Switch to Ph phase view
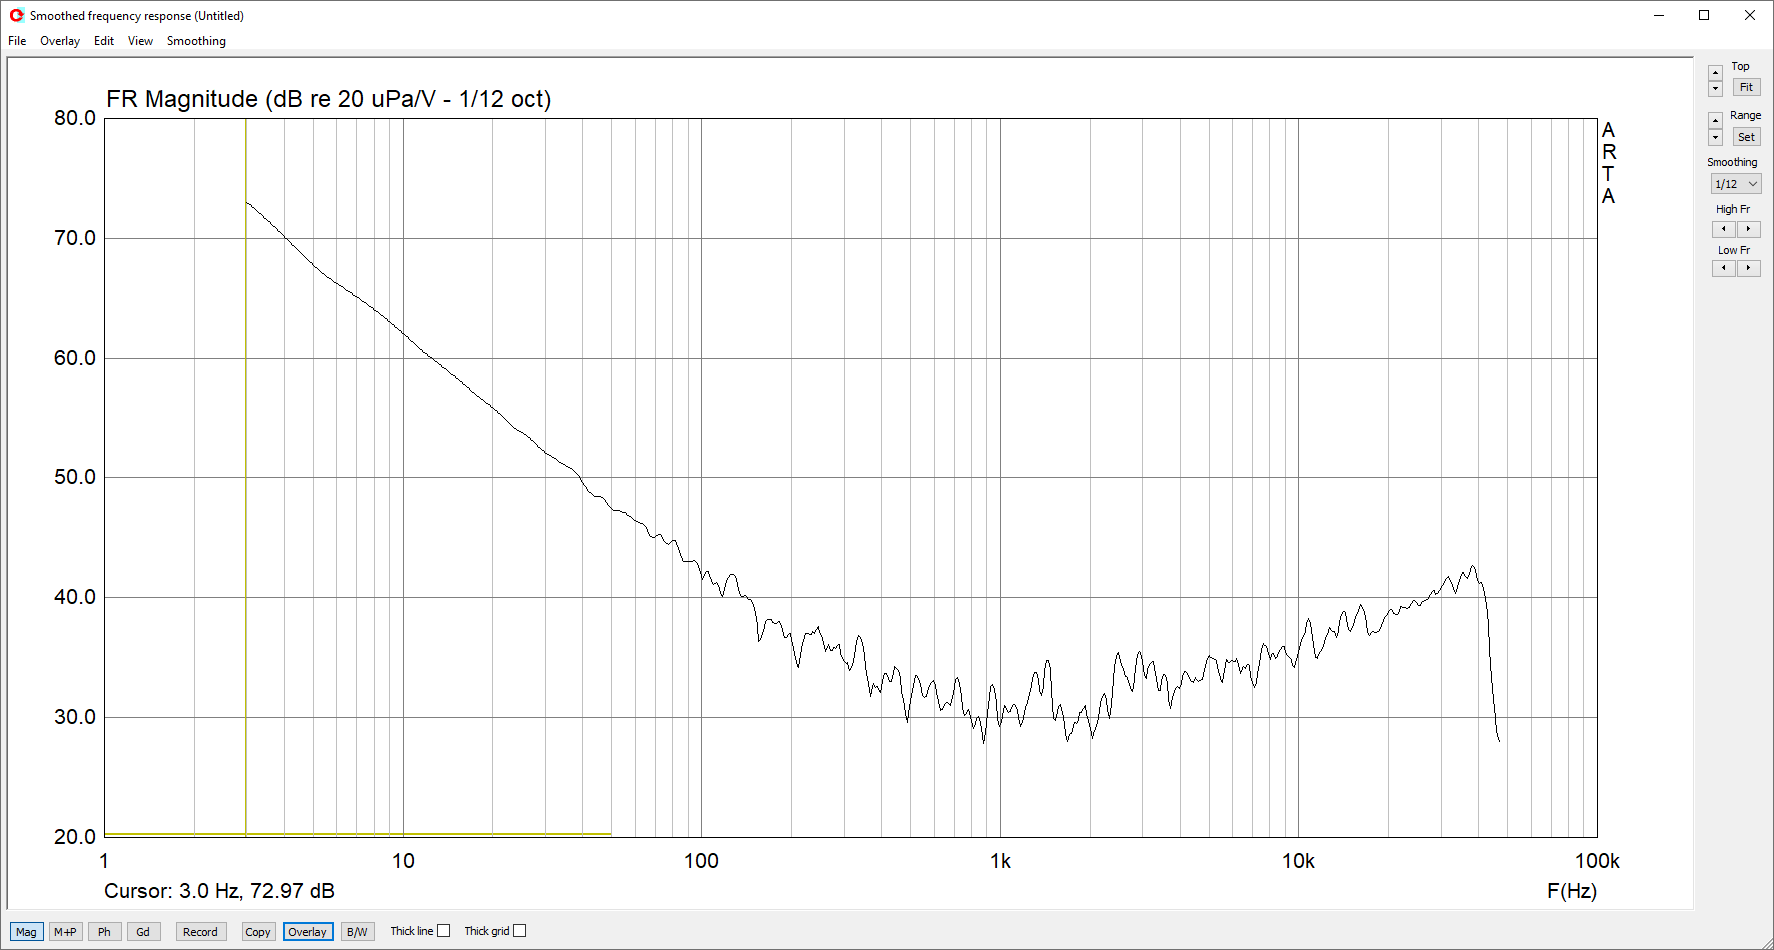Viewport: 1774px width, 950px height. click(x=104, y=932)
